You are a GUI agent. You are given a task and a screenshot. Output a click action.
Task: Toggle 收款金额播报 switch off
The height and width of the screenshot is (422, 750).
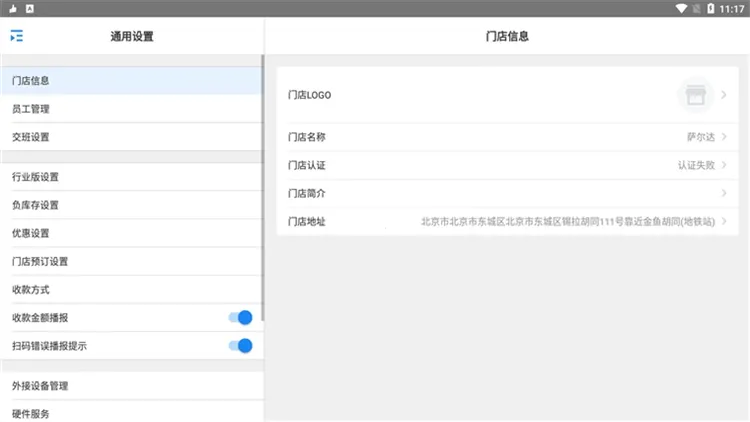pos(240,318)
